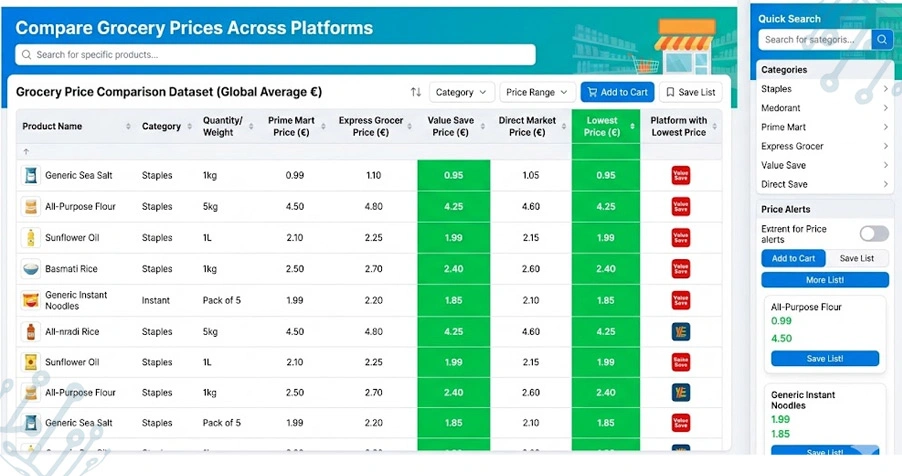Click Basmati Rice bowl icon
The width and height of the screenshot is (902, 476).
point(31,268)
